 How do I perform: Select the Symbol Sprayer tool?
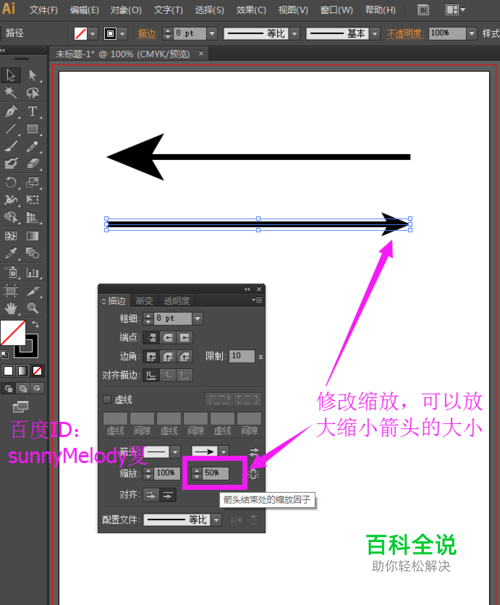pyautogui.click(x=11, y=272)
